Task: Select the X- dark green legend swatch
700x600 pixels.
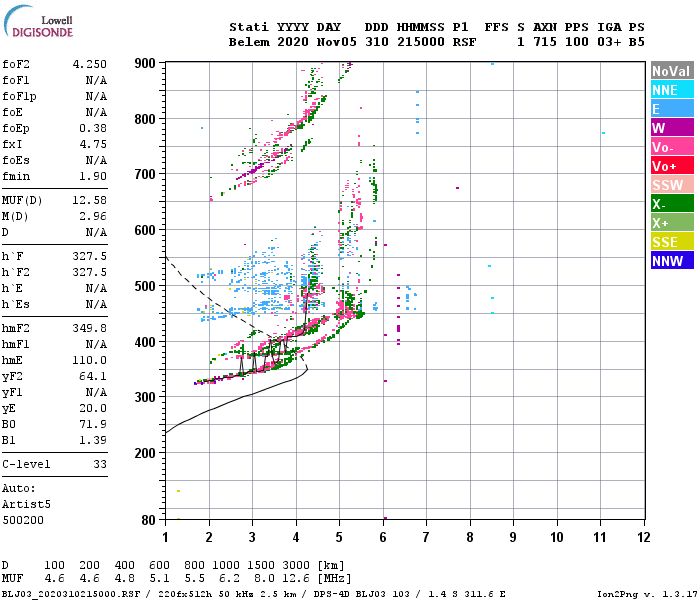Action: tap(672, 204)
